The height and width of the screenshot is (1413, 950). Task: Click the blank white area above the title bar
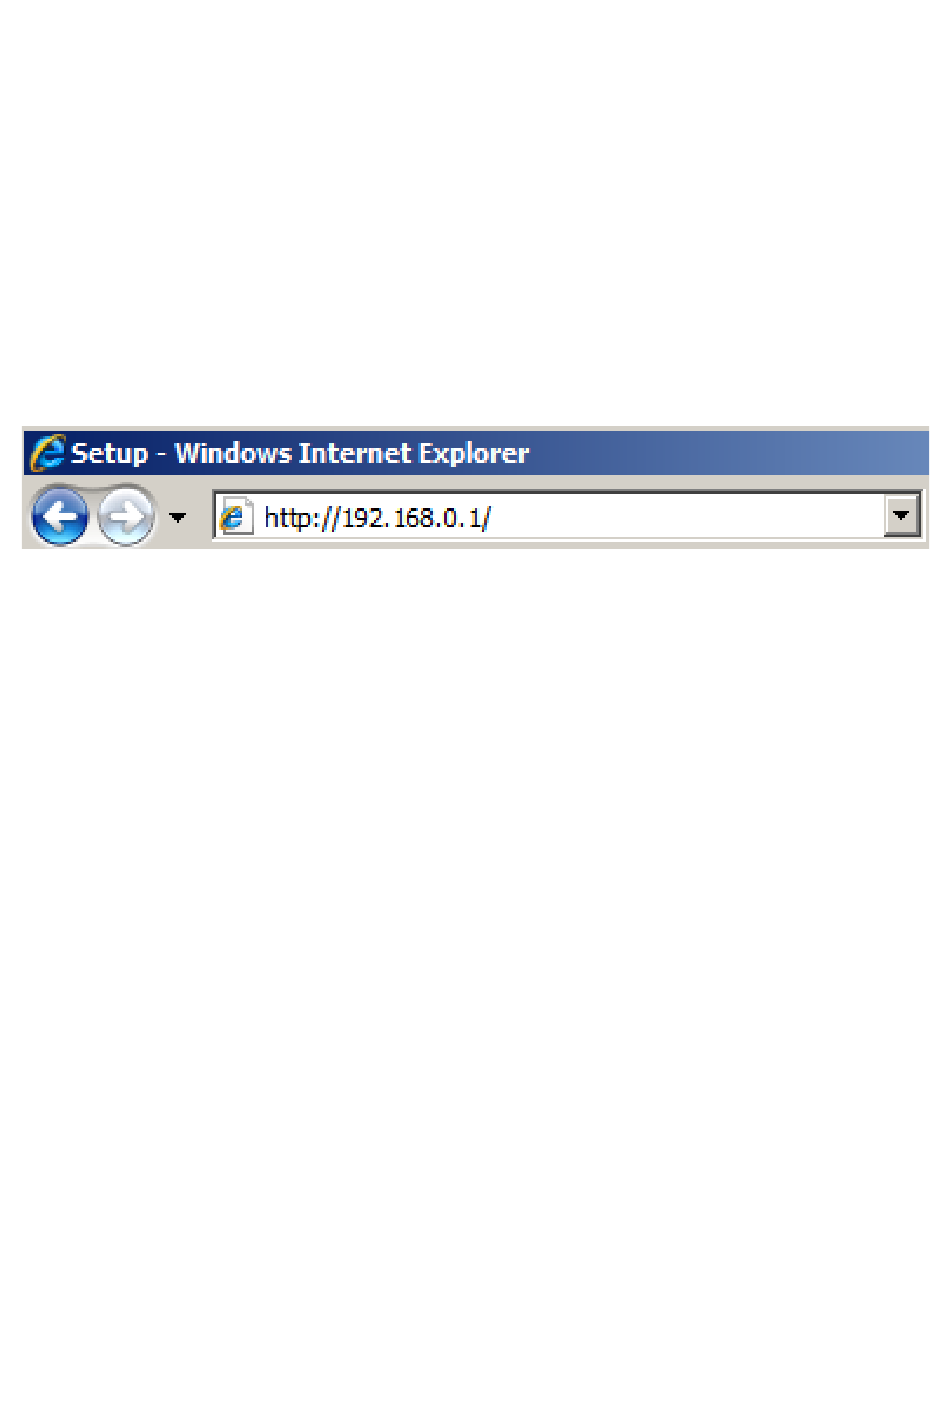pyautogui.click(x=475, y=210)
